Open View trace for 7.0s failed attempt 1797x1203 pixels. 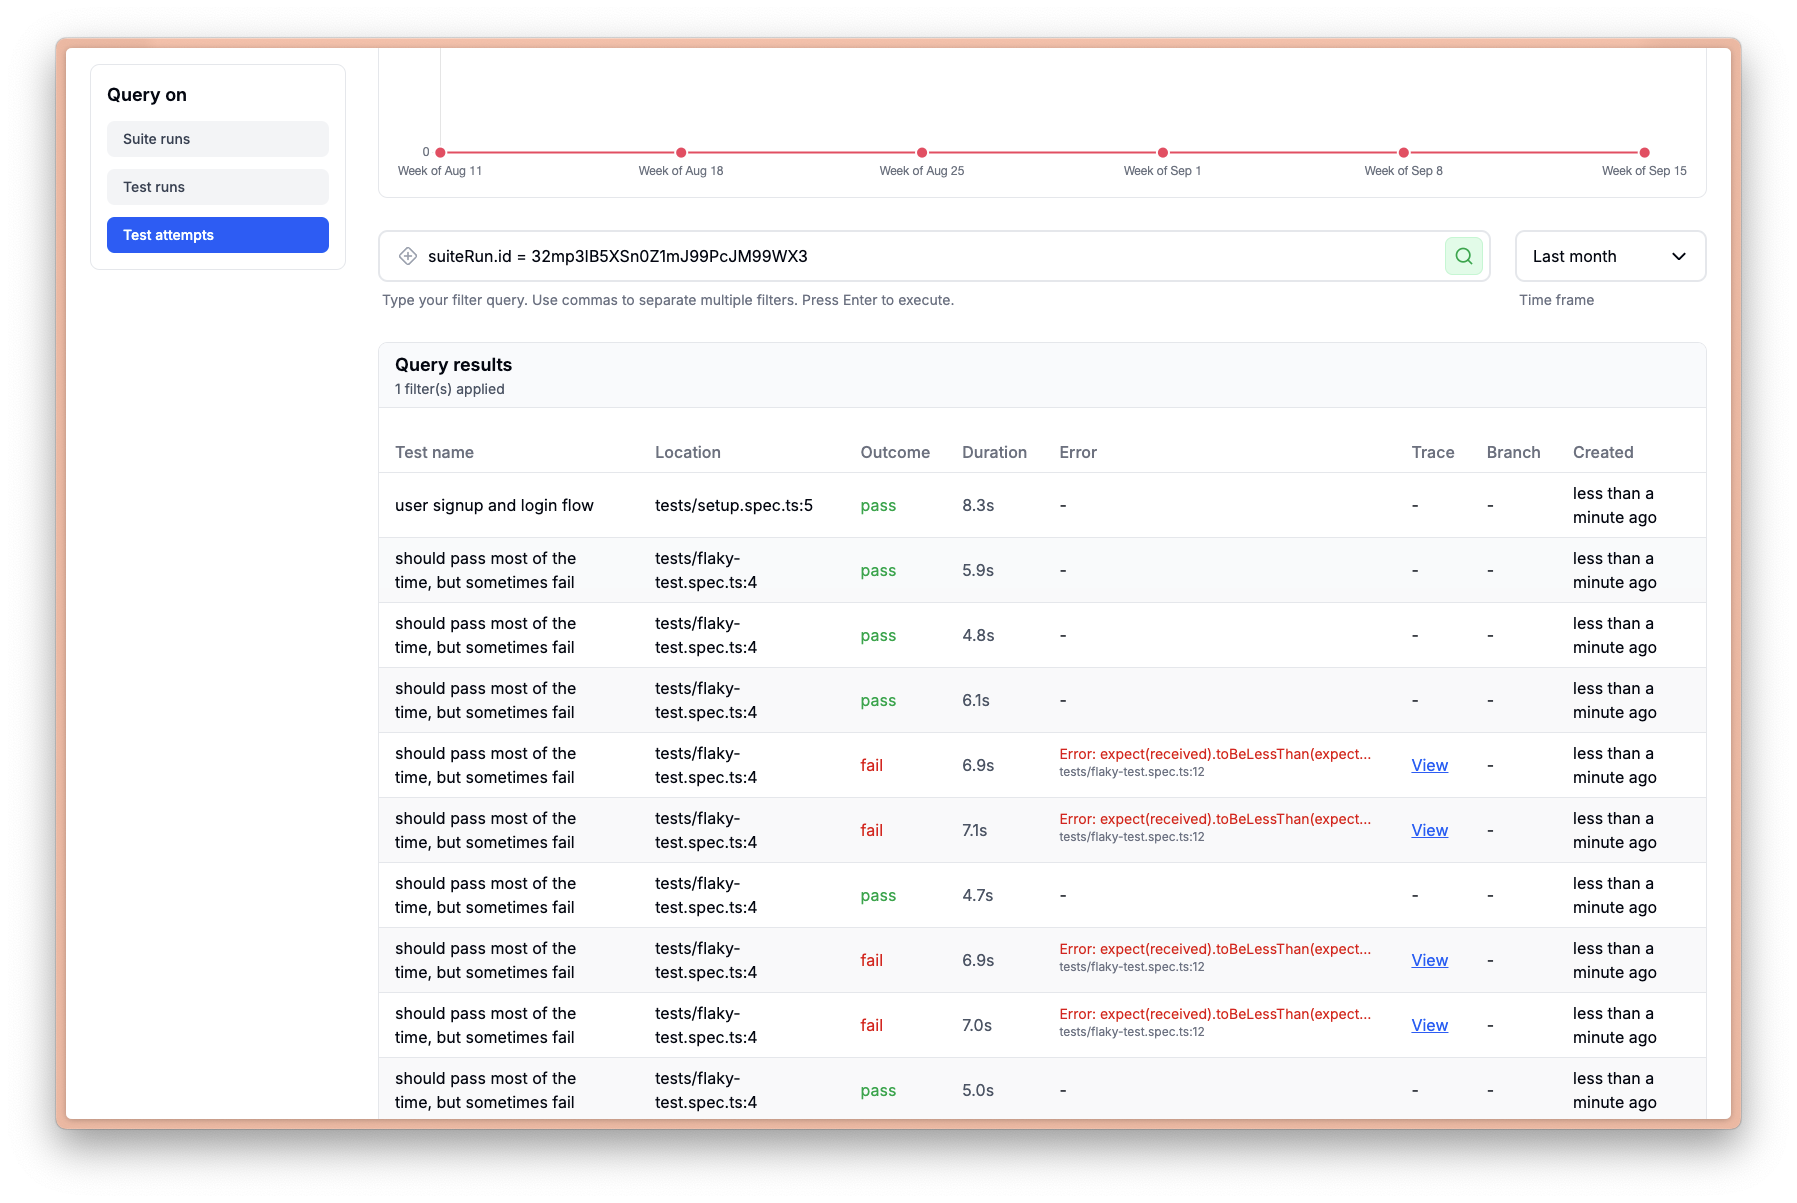click(x=1429, y=1025)
